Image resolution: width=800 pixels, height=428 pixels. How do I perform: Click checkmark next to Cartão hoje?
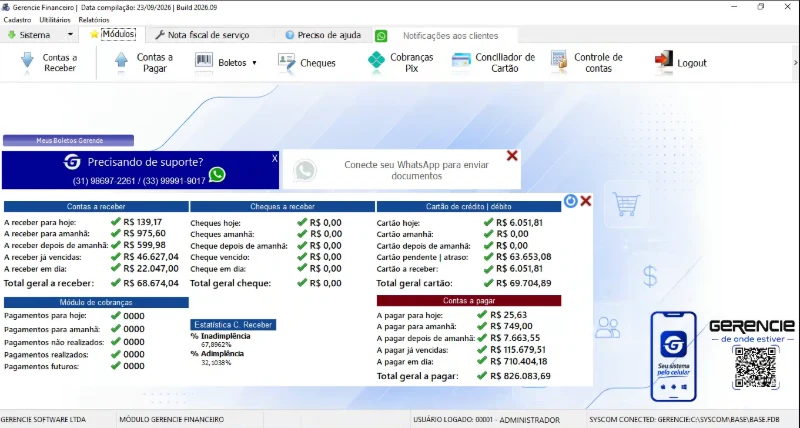pos(488,222)
